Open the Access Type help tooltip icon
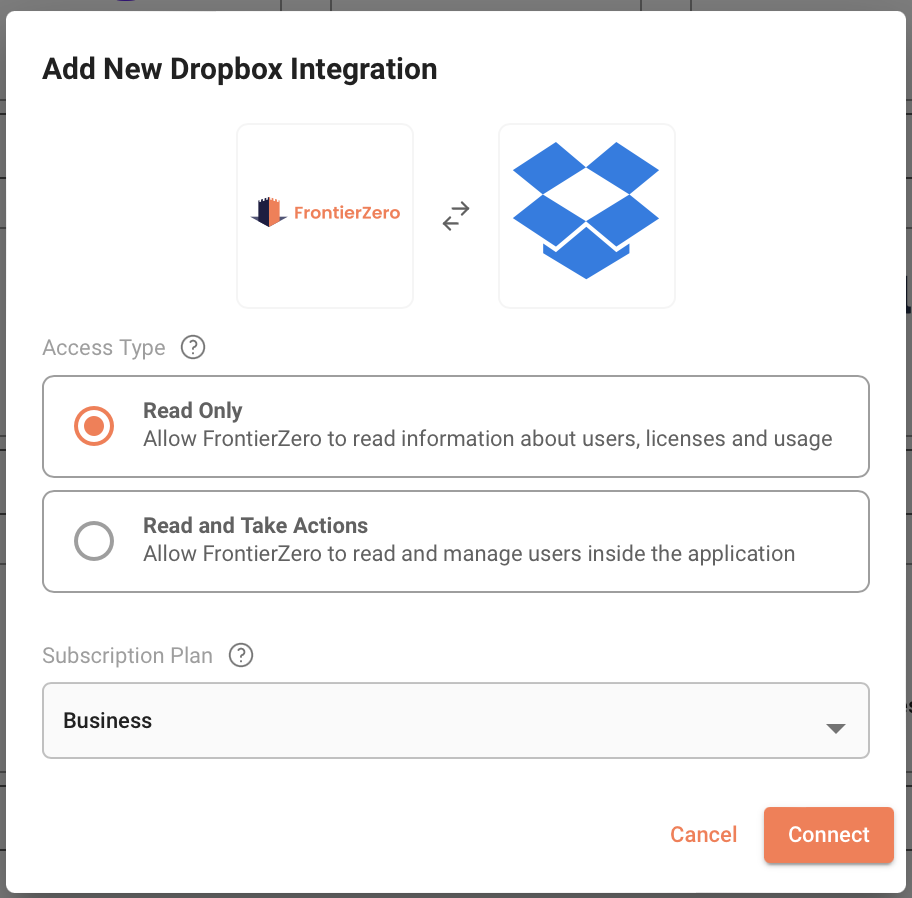 pos(192,348)
